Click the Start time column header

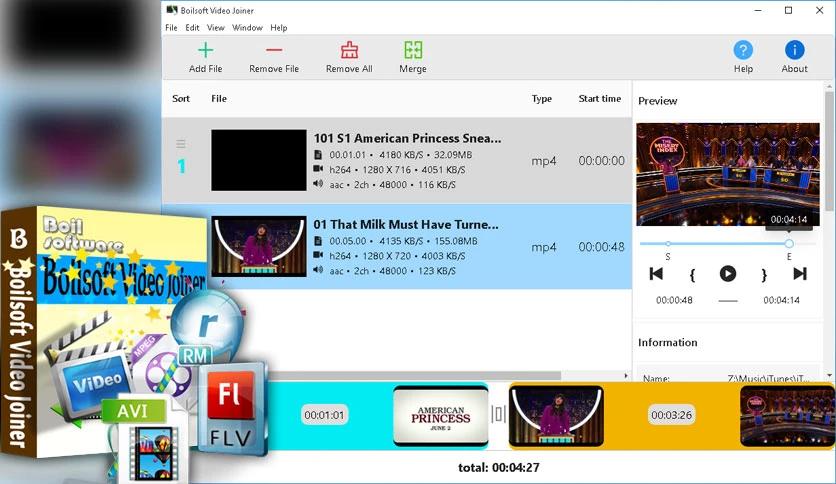point(600,99)
